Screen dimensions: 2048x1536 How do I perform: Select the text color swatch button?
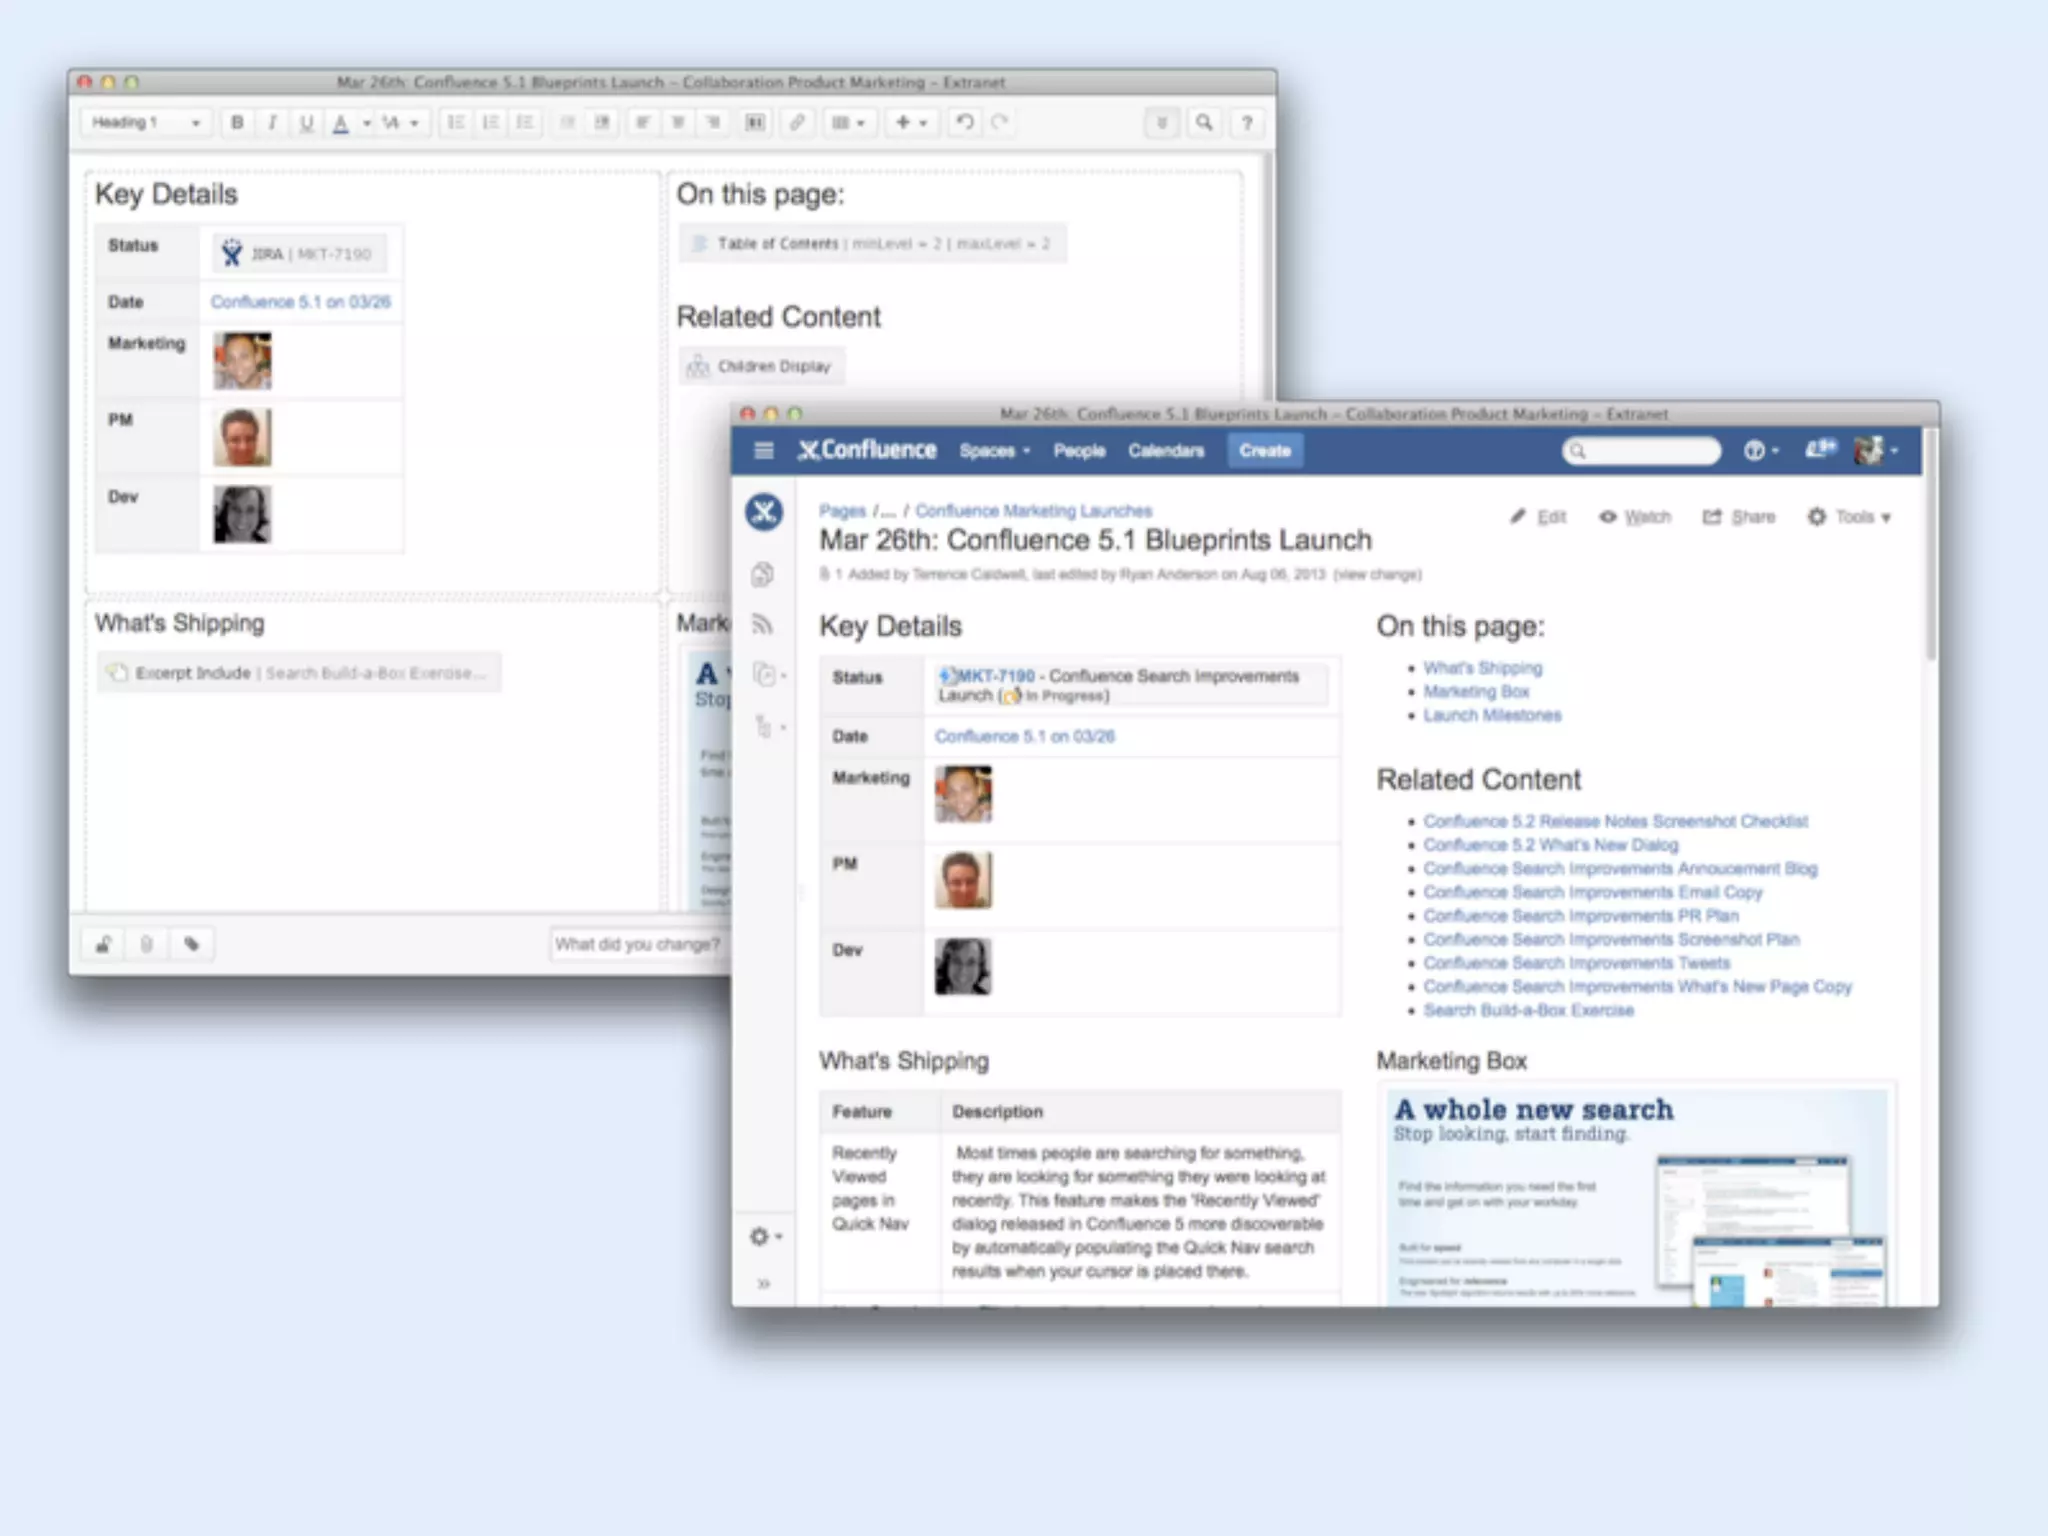pyautogui.click(x=341, y=123)
